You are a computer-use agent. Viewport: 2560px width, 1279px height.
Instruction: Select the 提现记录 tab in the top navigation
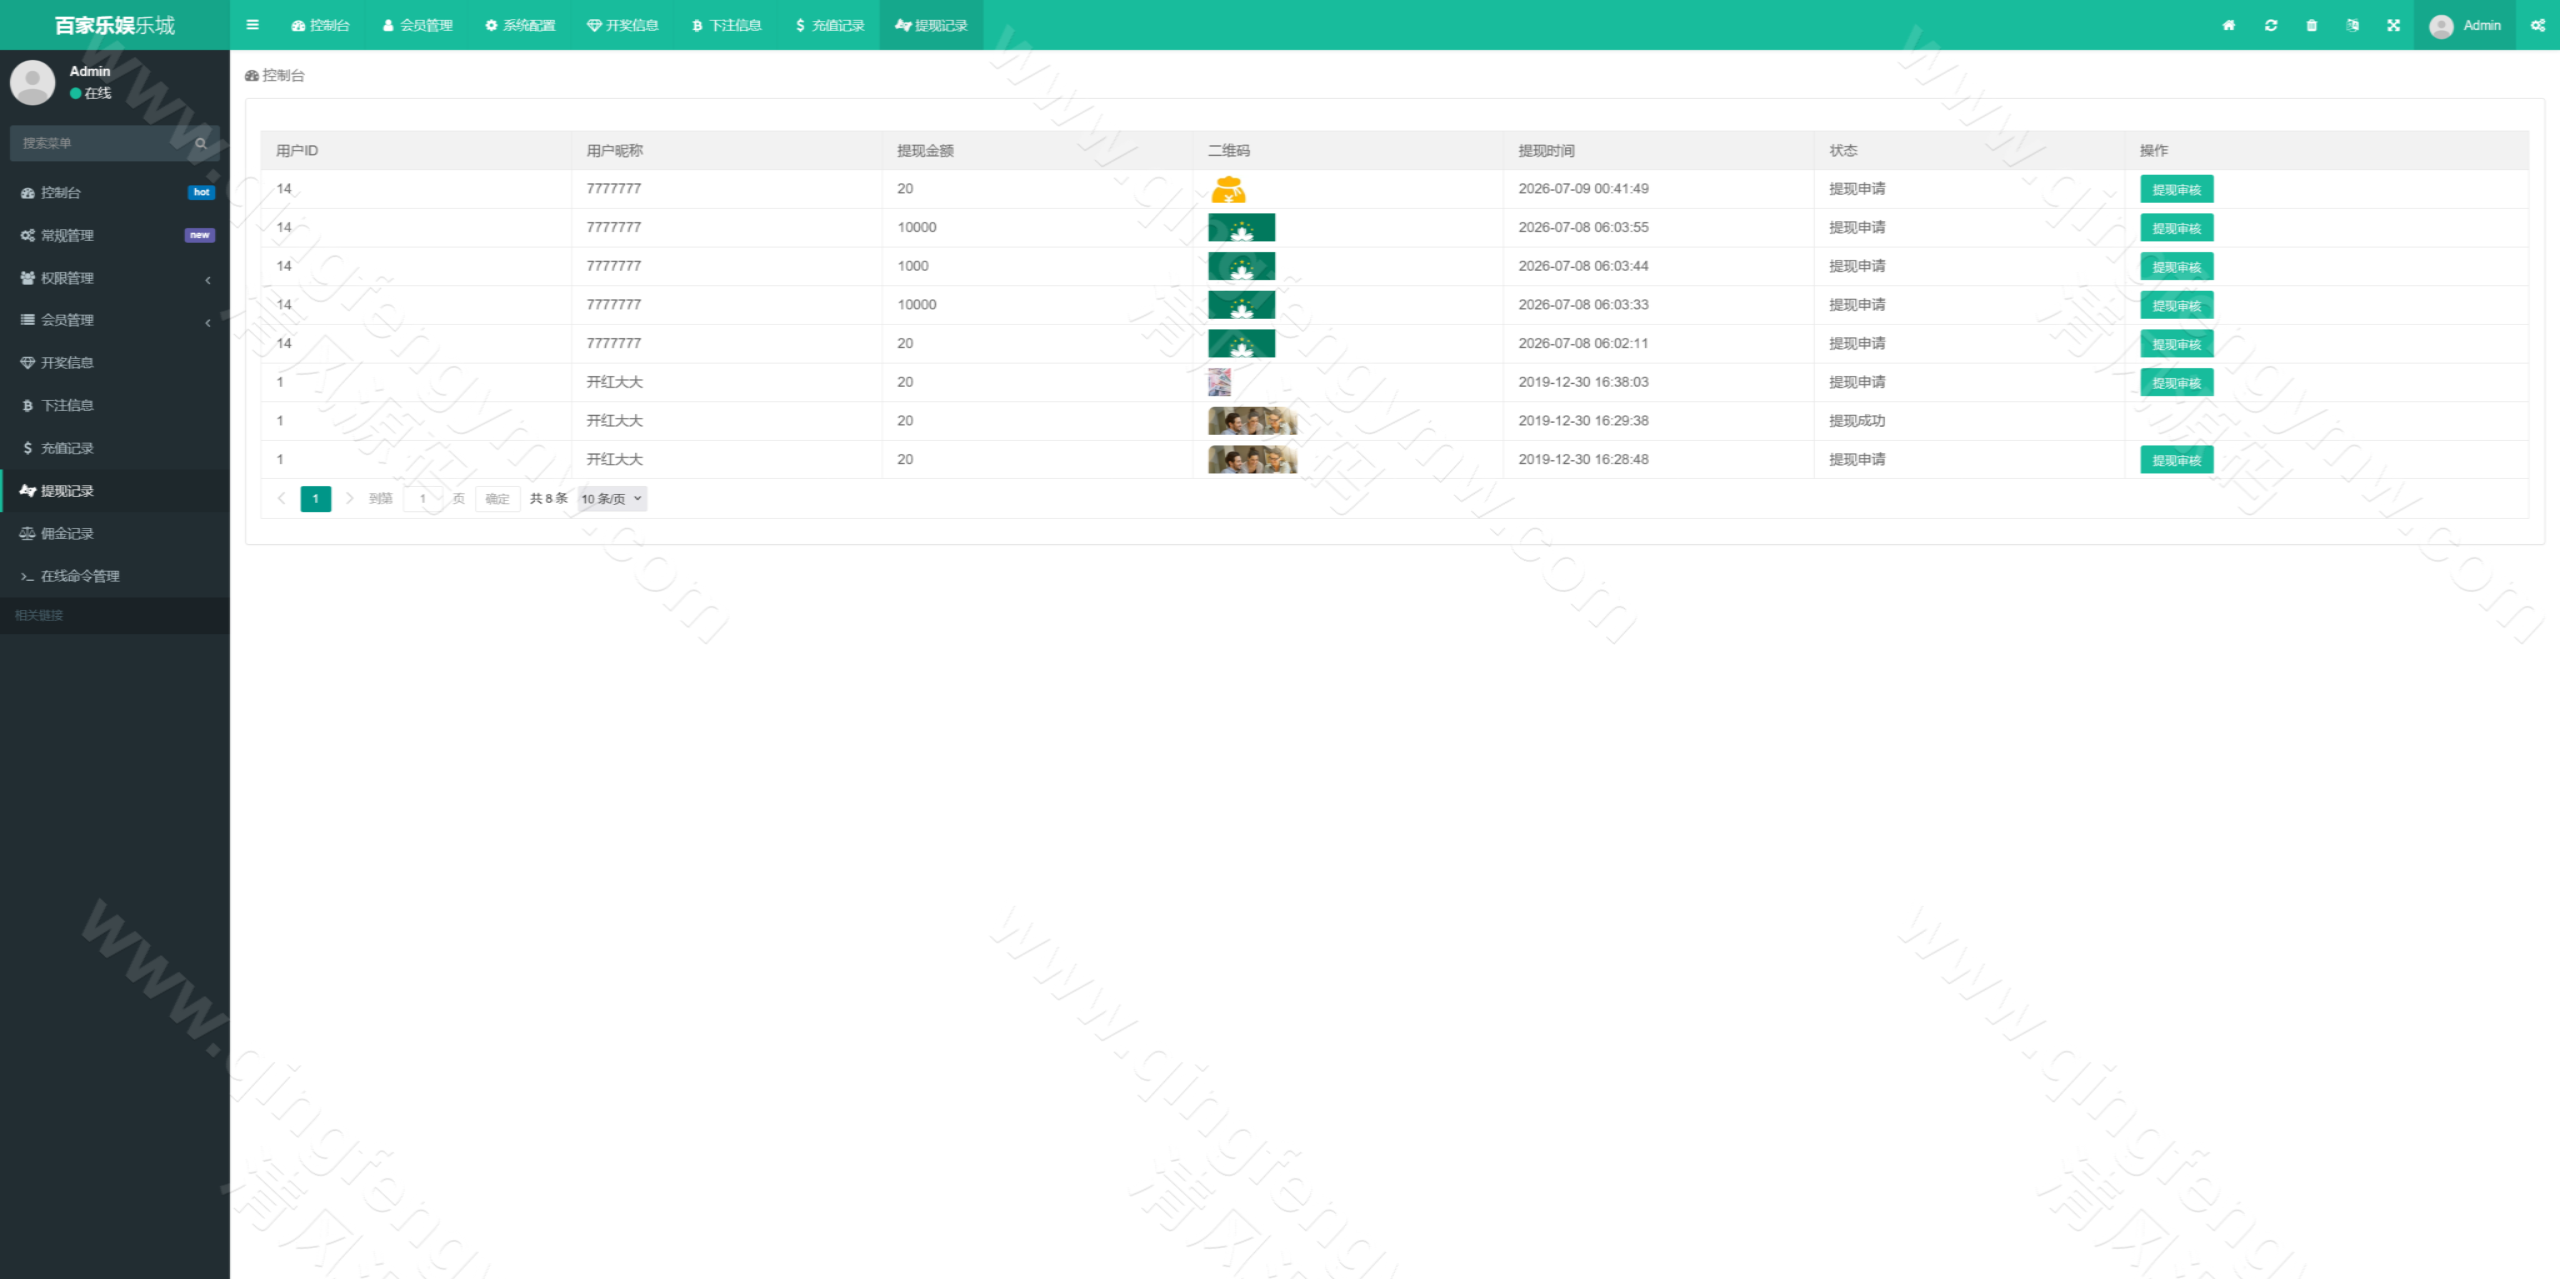(x=931, y=25)
